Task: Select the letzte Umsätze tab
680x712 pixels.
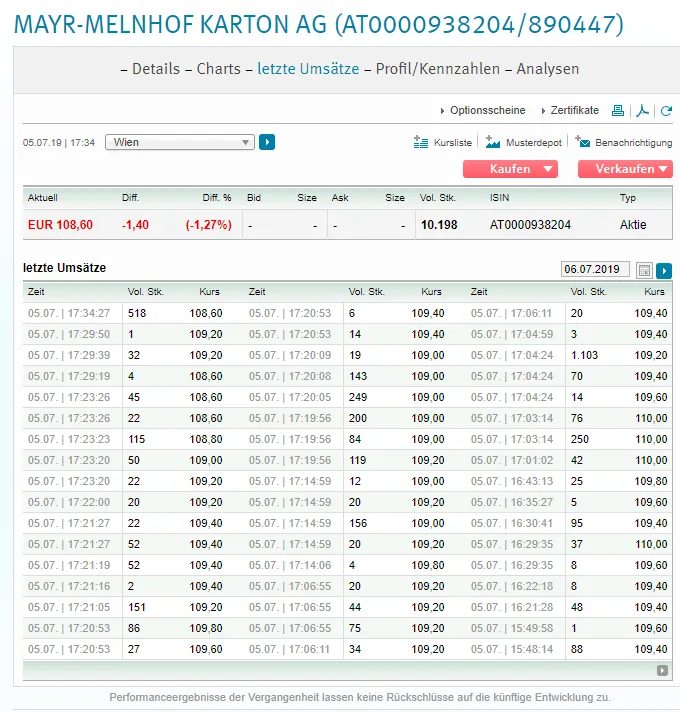Action: [x=308, y=69]
